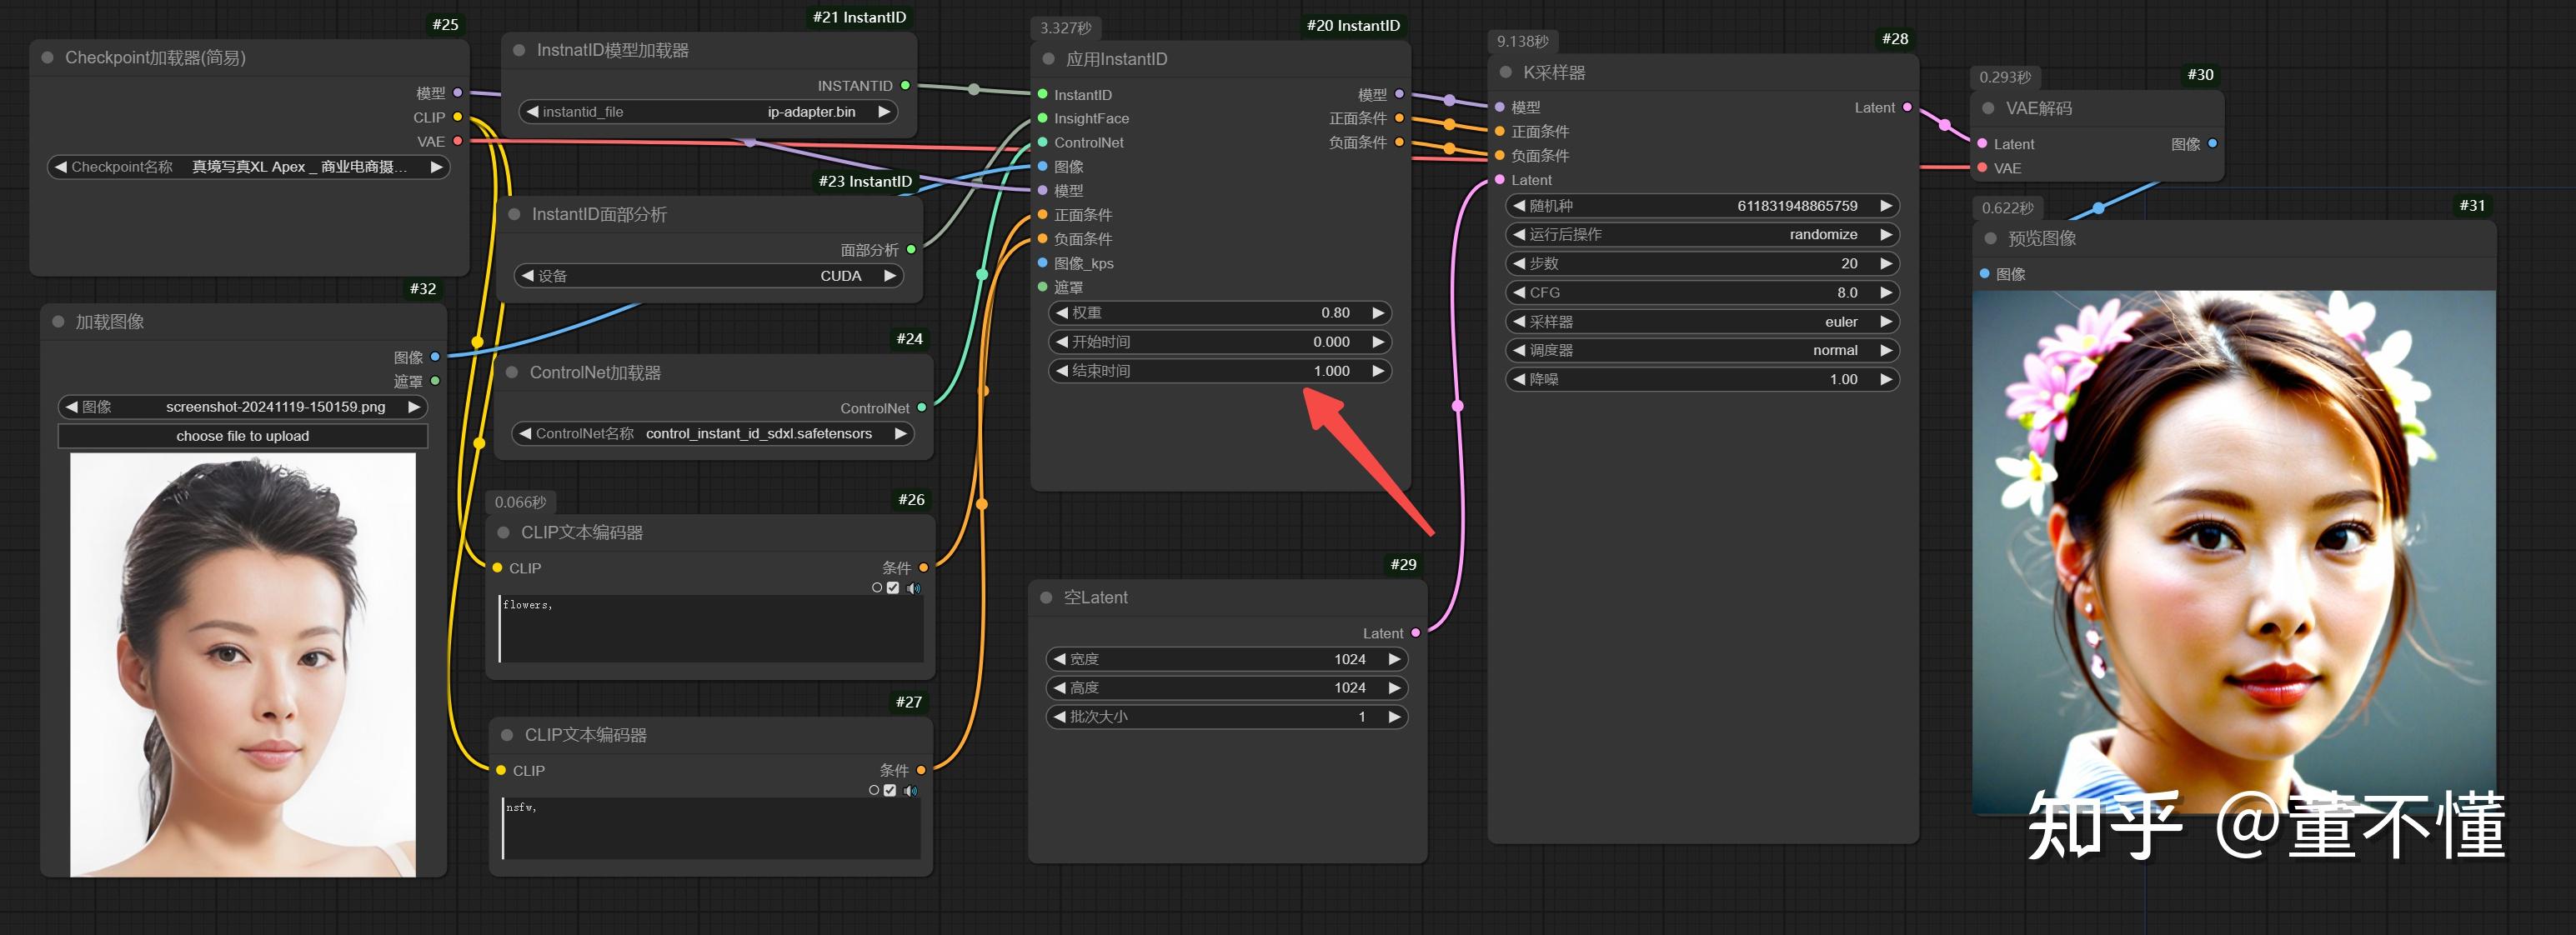Click into the flowers prompt text box
This screenshot has height=935, width=2576.
[710, 630]
